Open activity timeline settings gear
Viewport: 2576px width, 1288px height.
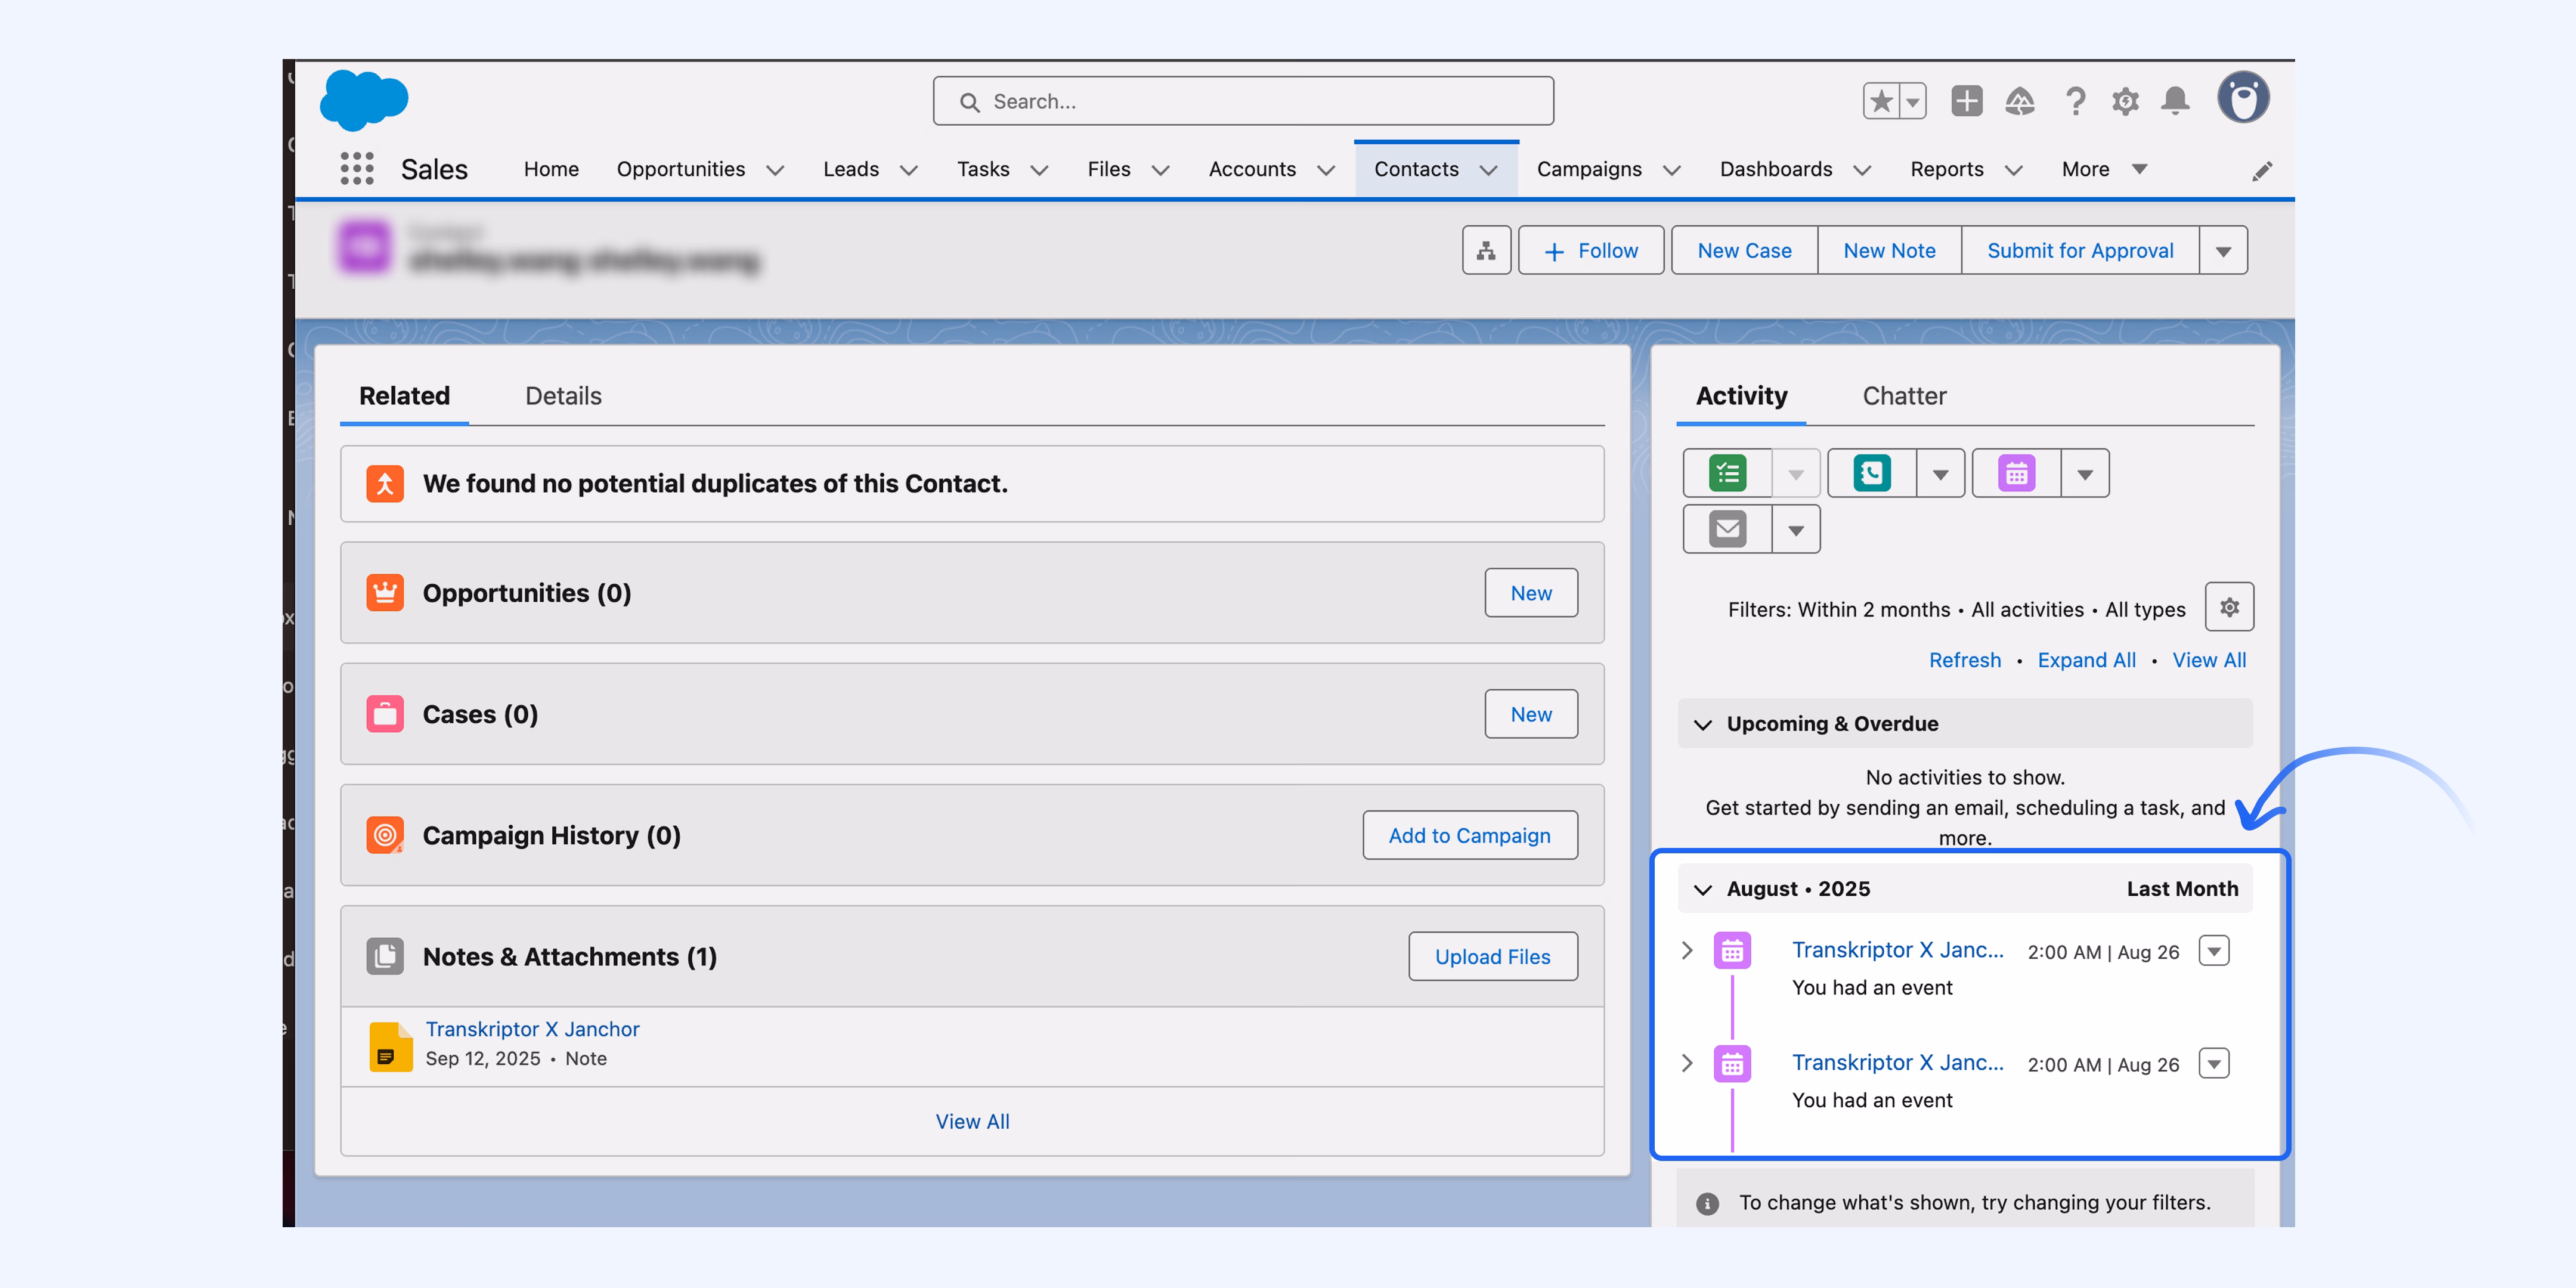2229,606
